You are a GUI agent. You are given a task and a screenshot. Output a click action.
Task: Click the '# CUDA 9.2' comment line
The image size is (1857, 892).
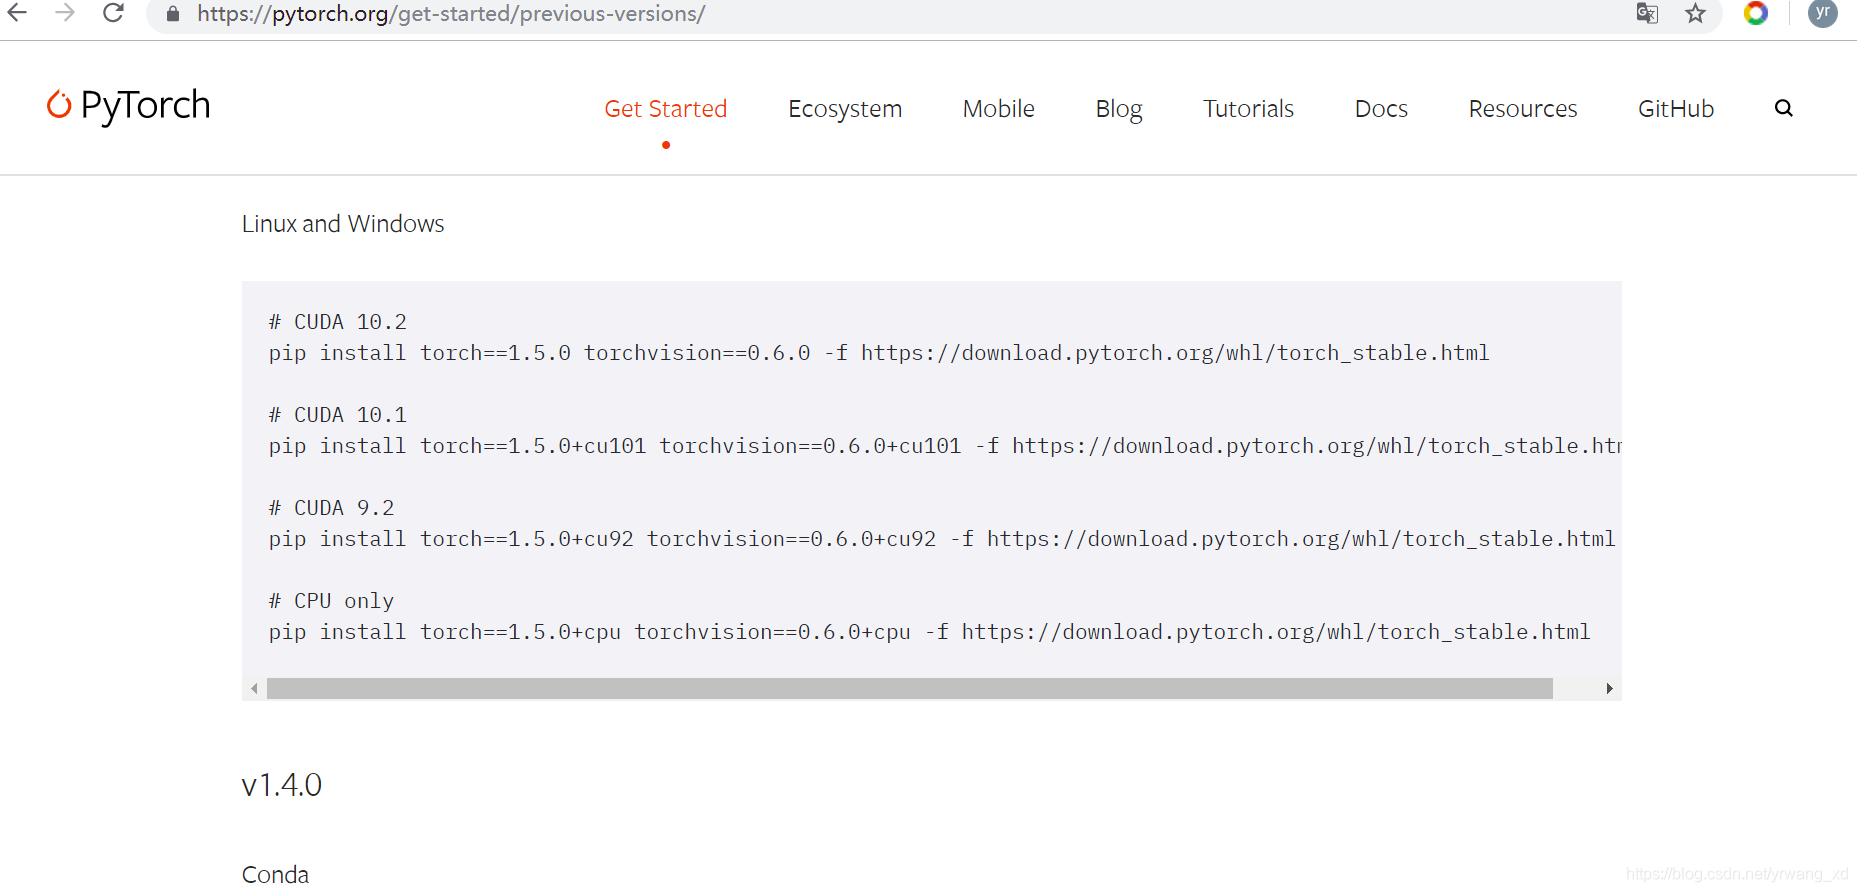click(x=332, y=508)
